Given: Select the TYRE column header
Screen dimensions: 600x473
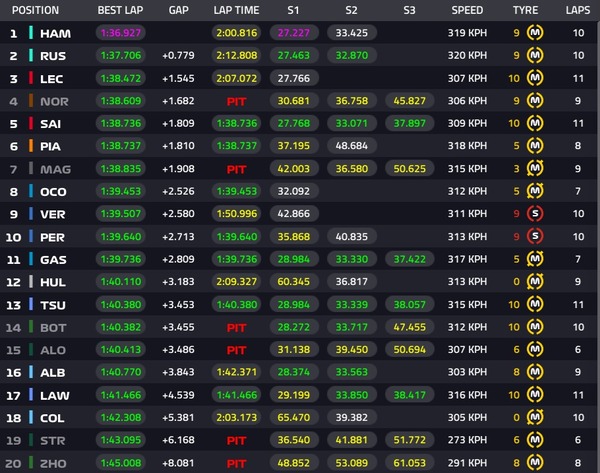Looking at the screenshot, I should click(x=526, y=10).
